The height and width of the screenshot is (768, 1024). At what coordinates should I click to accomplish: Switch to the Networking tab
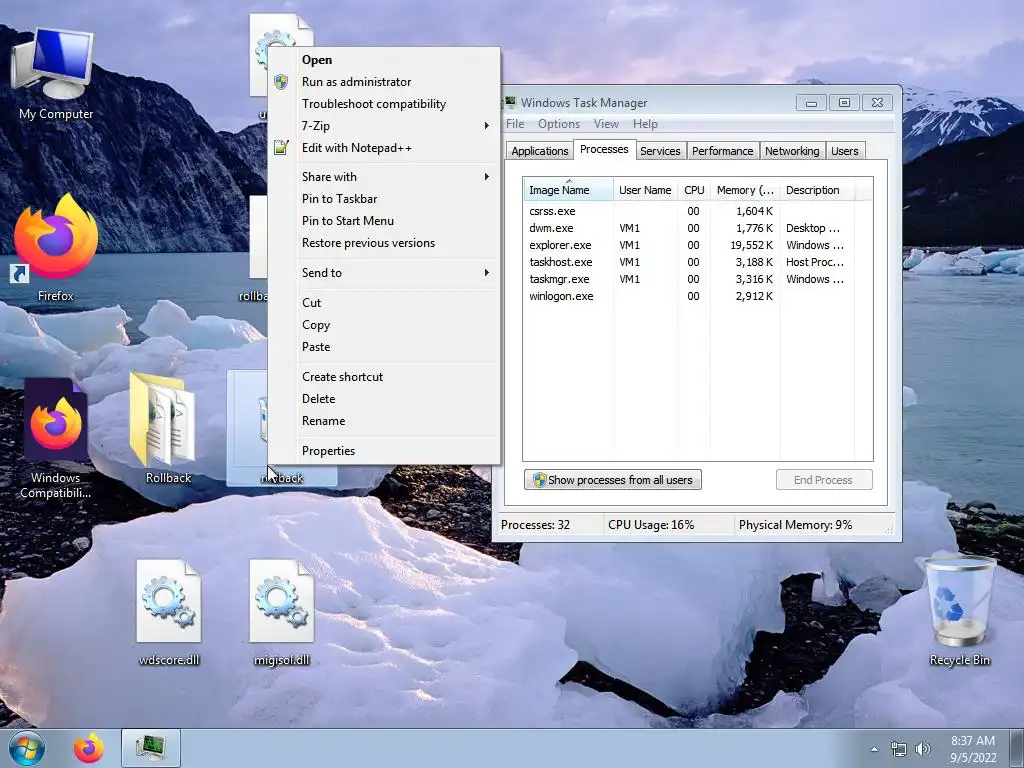792,151
